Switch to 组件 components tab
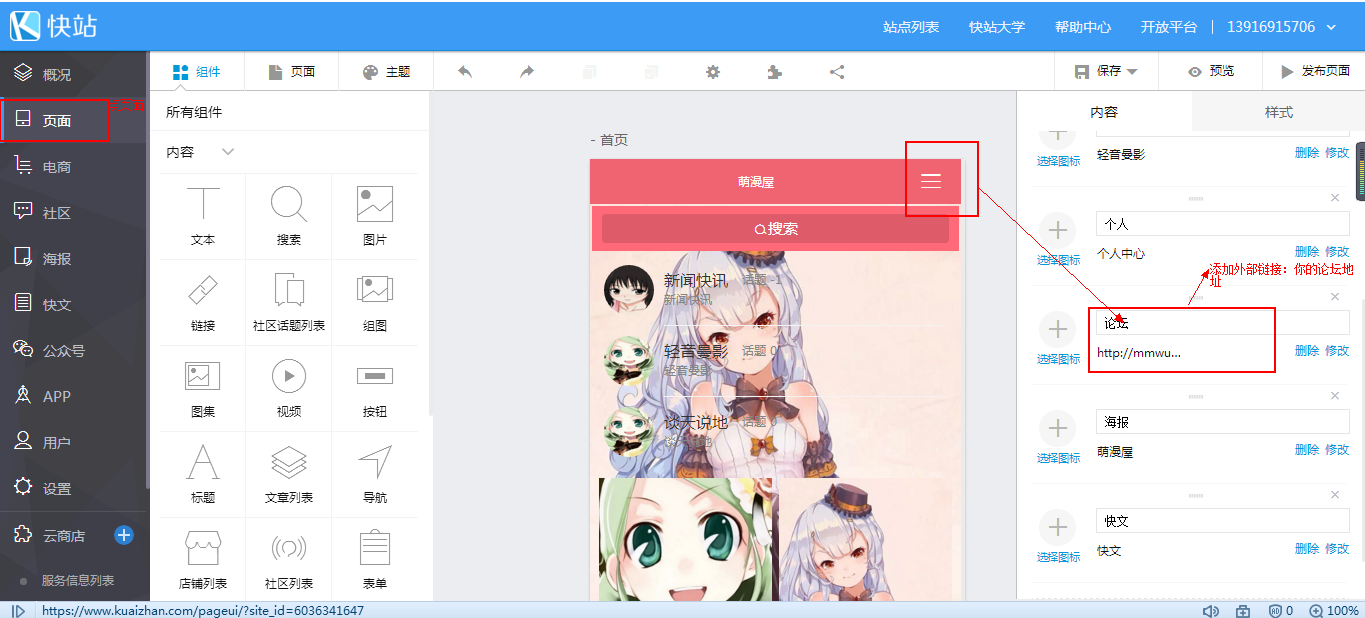 tap(196, 72)
